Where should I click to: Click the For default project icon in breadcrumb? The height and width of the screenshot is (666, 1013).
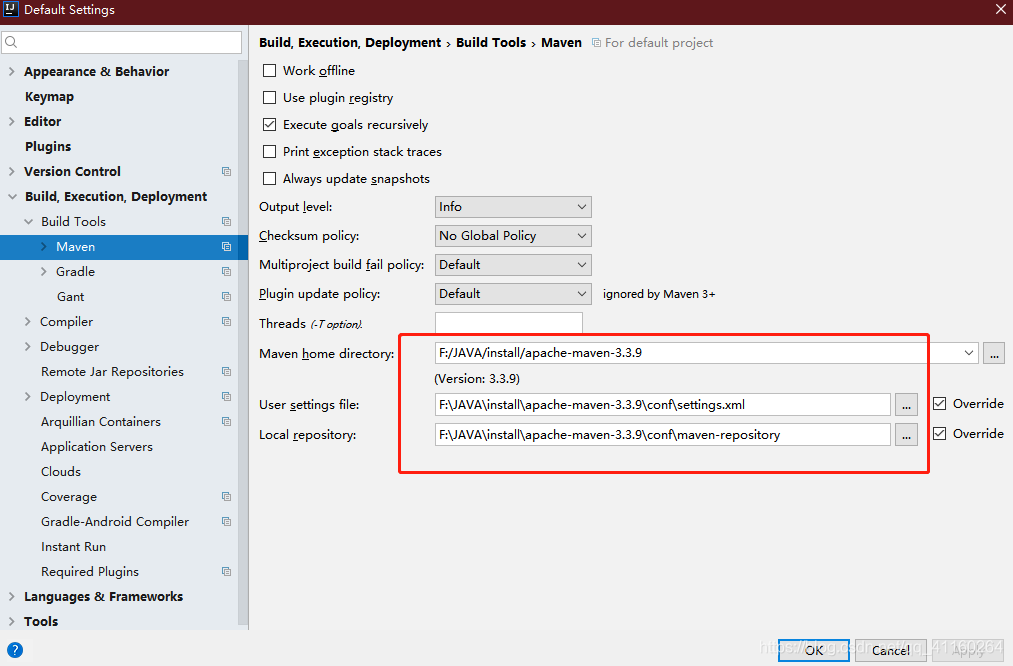point(596,43)
